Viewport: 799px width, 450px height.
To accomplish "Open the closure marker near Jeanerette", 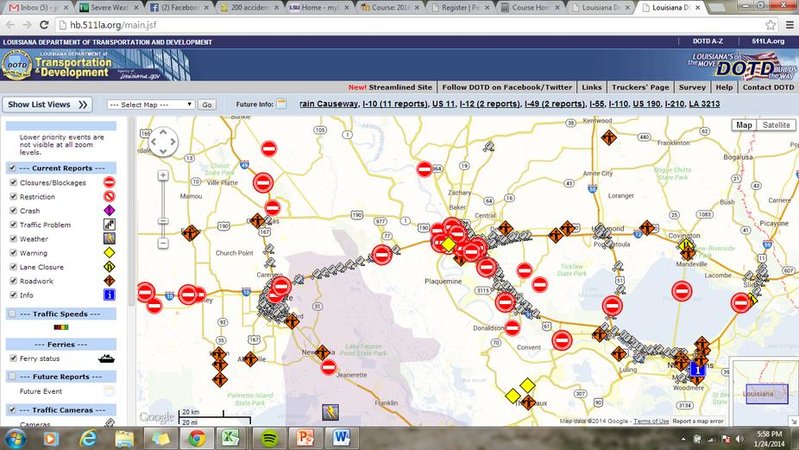I will coord(329,367).
